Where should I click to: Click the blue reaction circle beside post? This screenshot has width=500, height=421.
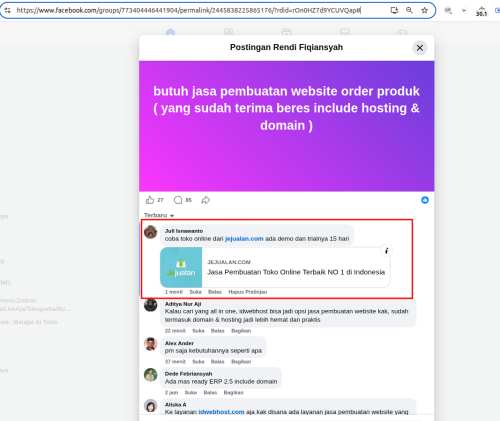tap(425, 200)
